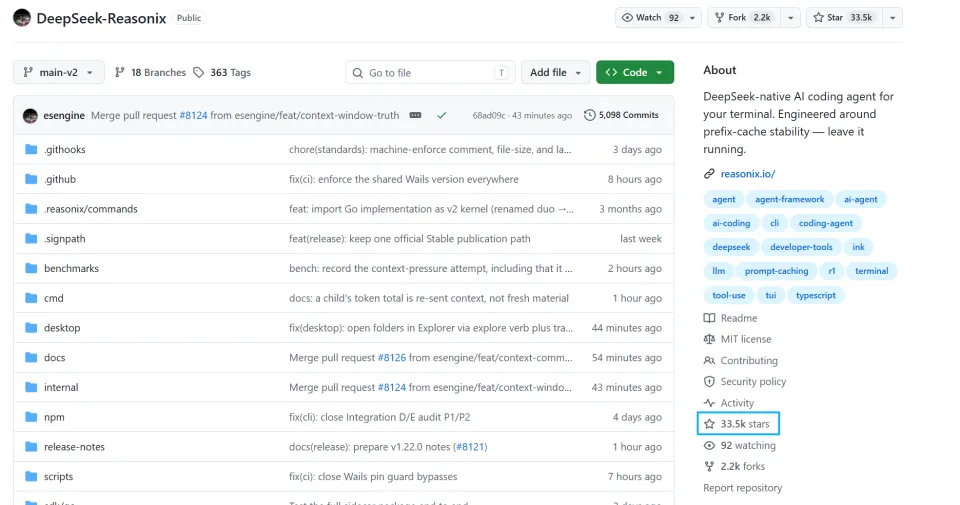Open the Star lists dropdown arrow
Image resolution: width=960 pixels, height=505 pixels.
point(893,18)
